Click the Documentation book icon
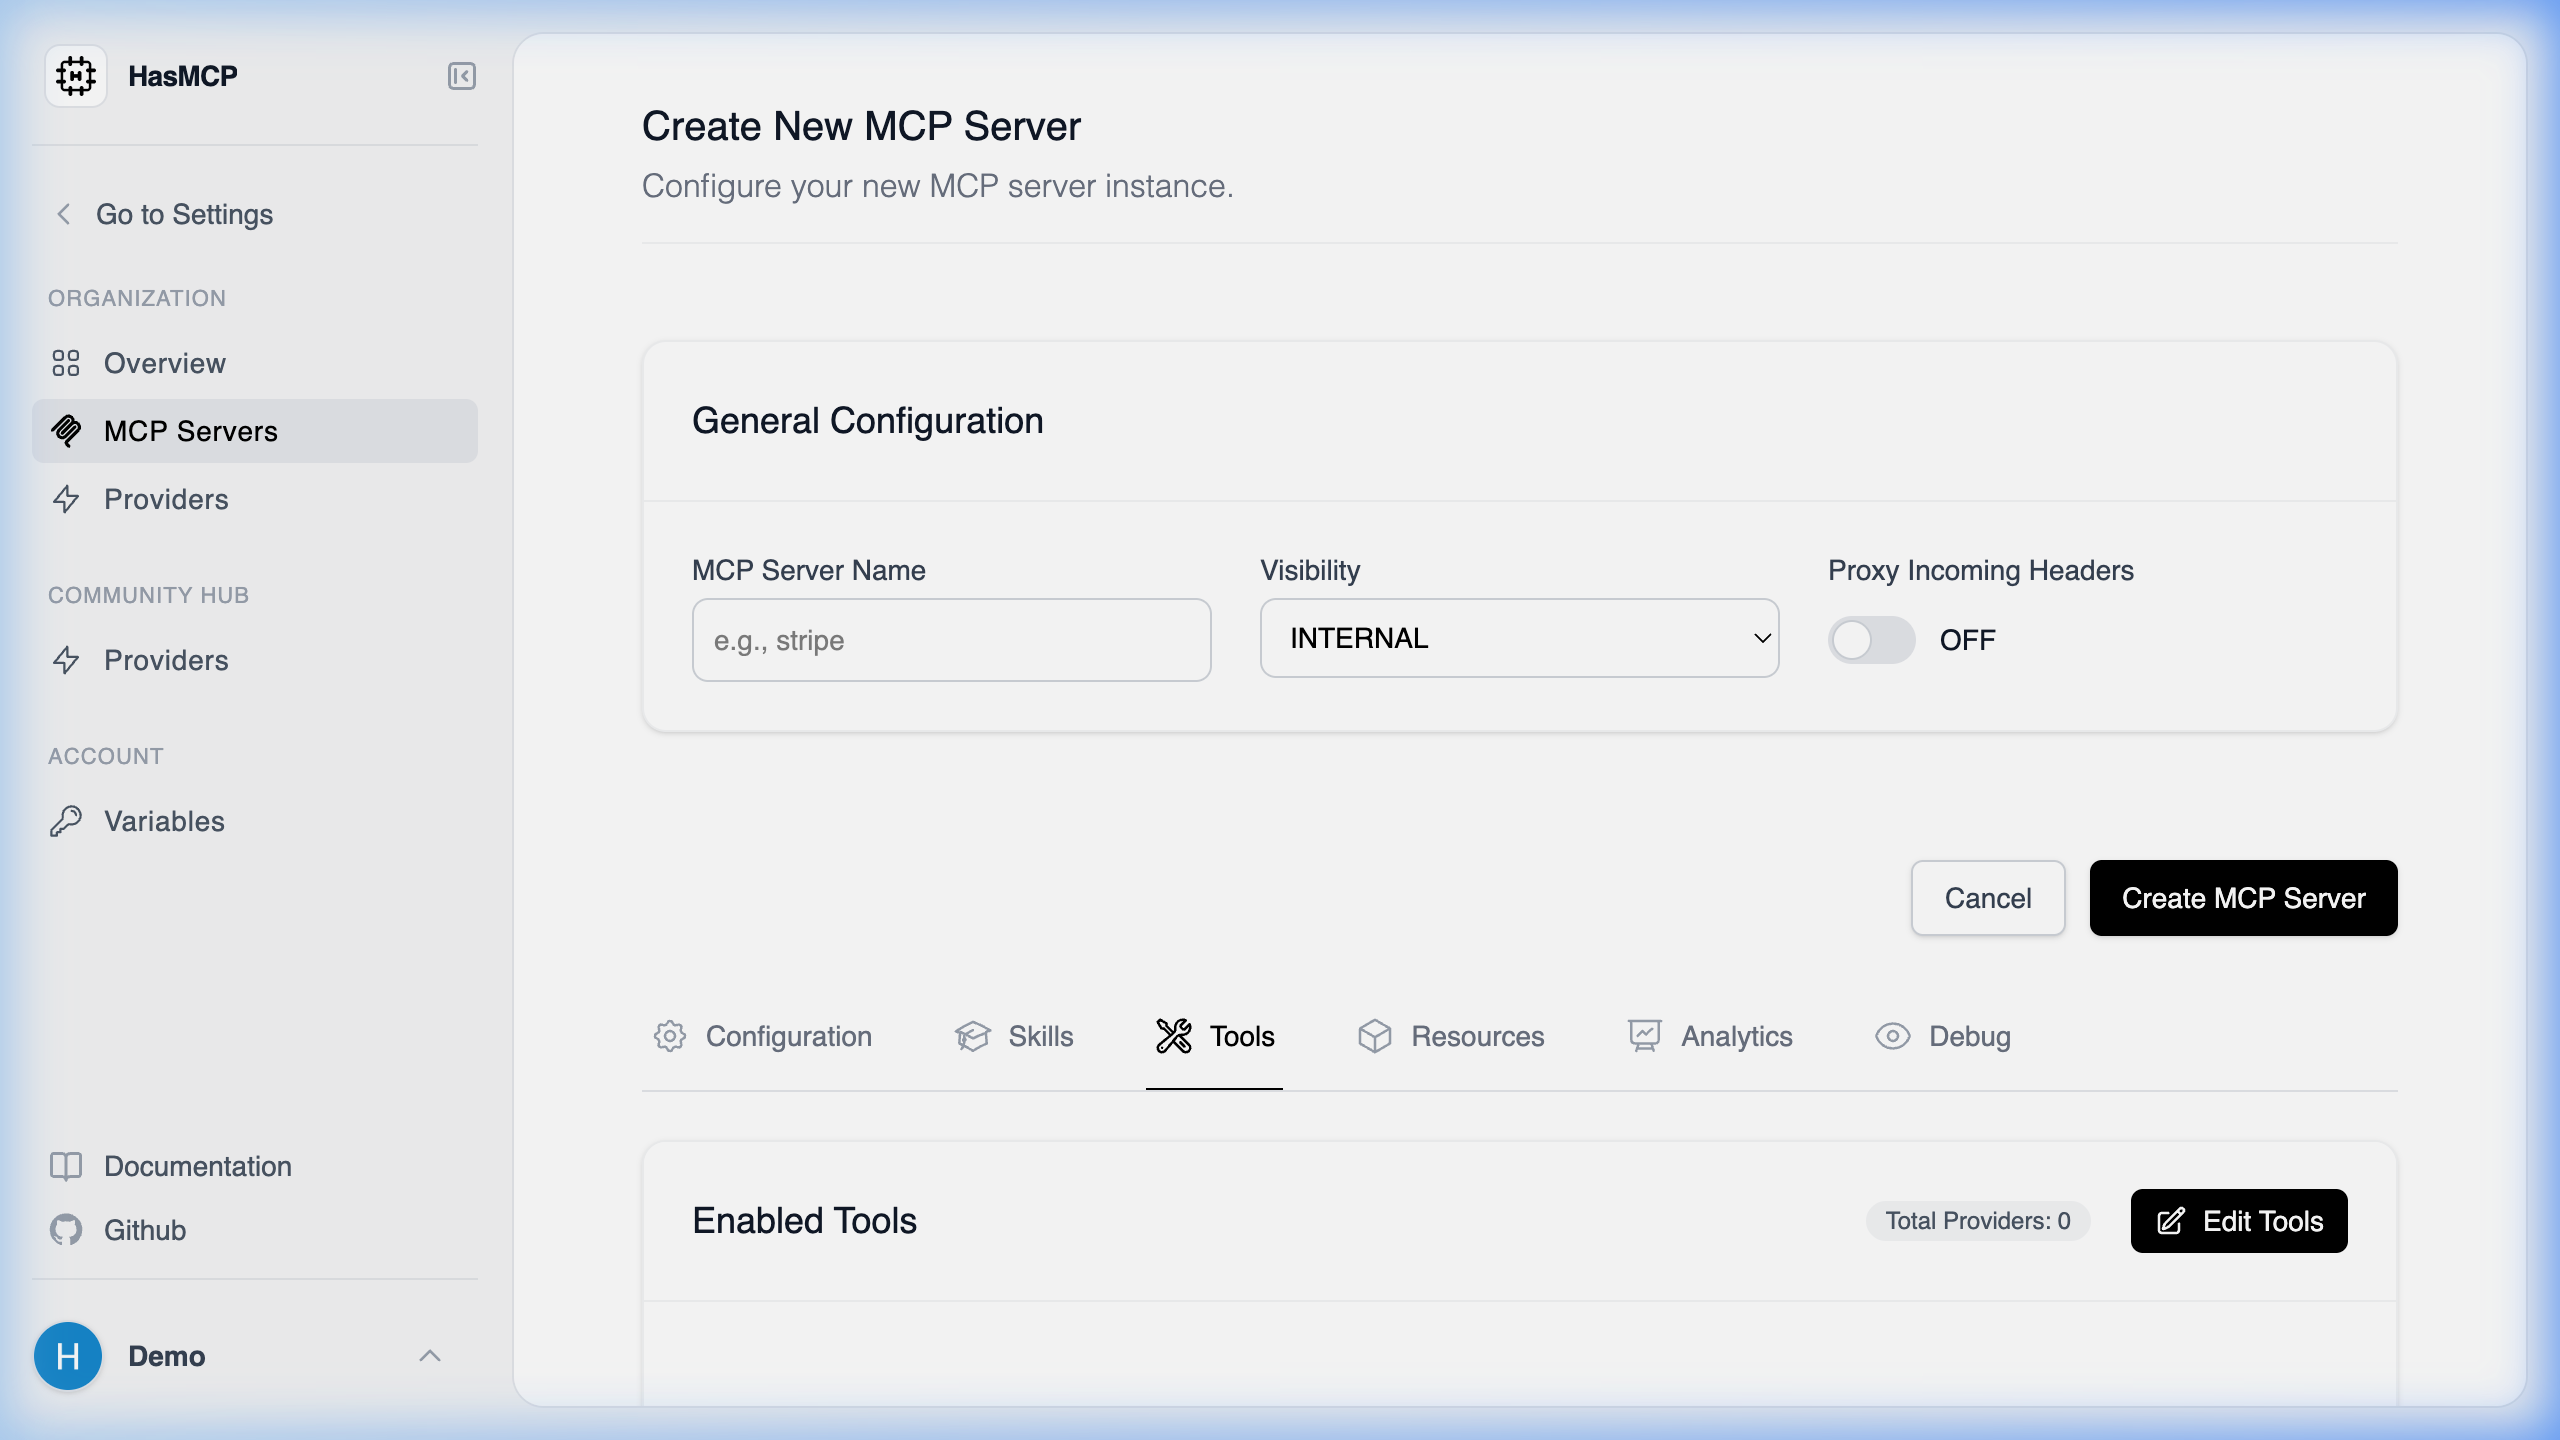 (66, 1166)
